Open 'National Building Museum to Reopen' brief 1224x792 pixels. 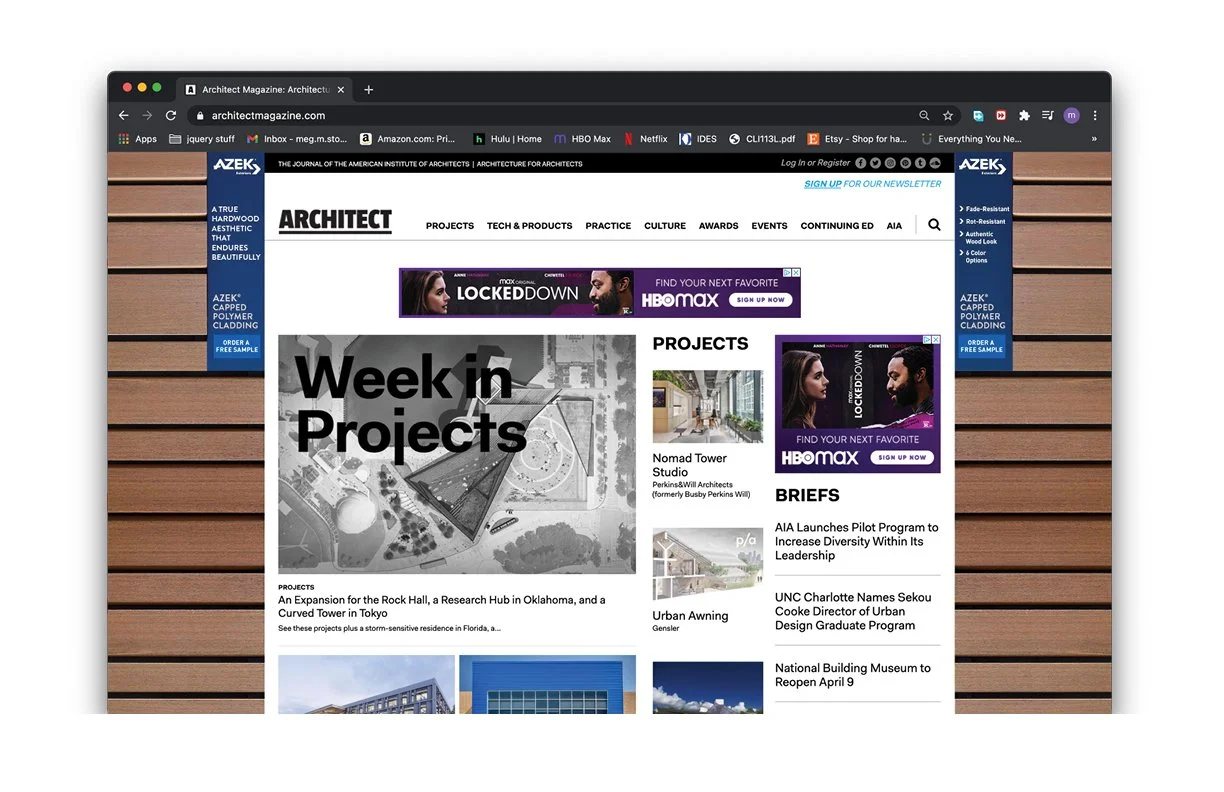tap(853, 675)
